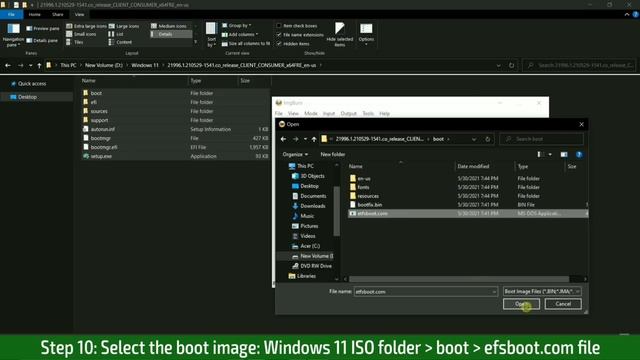Click New Volume (D:) breadcrumb
The width and height of the screenshot is (640, 360).
click(104, 65)
